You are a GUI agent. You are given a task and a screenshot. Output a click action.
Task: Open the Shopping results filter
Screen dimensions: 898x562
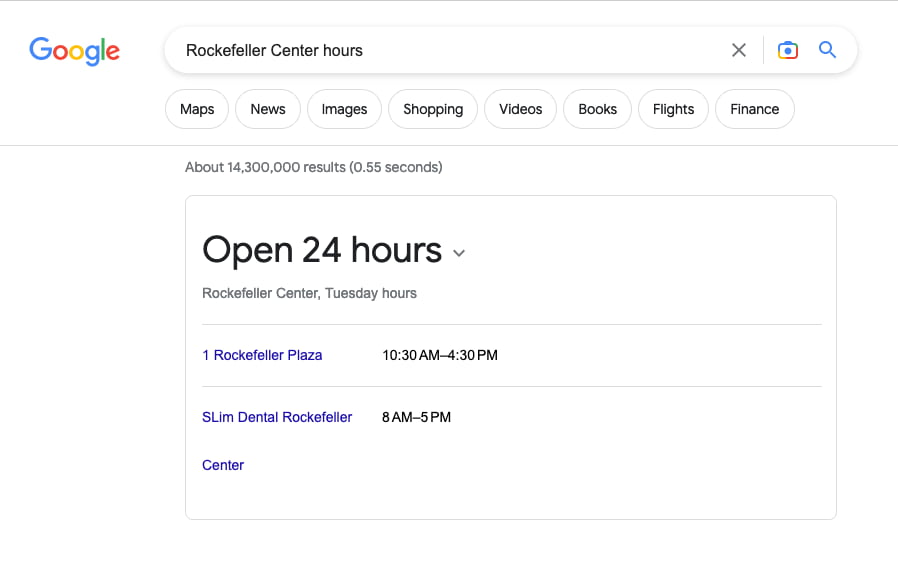(x=433, y=109)
